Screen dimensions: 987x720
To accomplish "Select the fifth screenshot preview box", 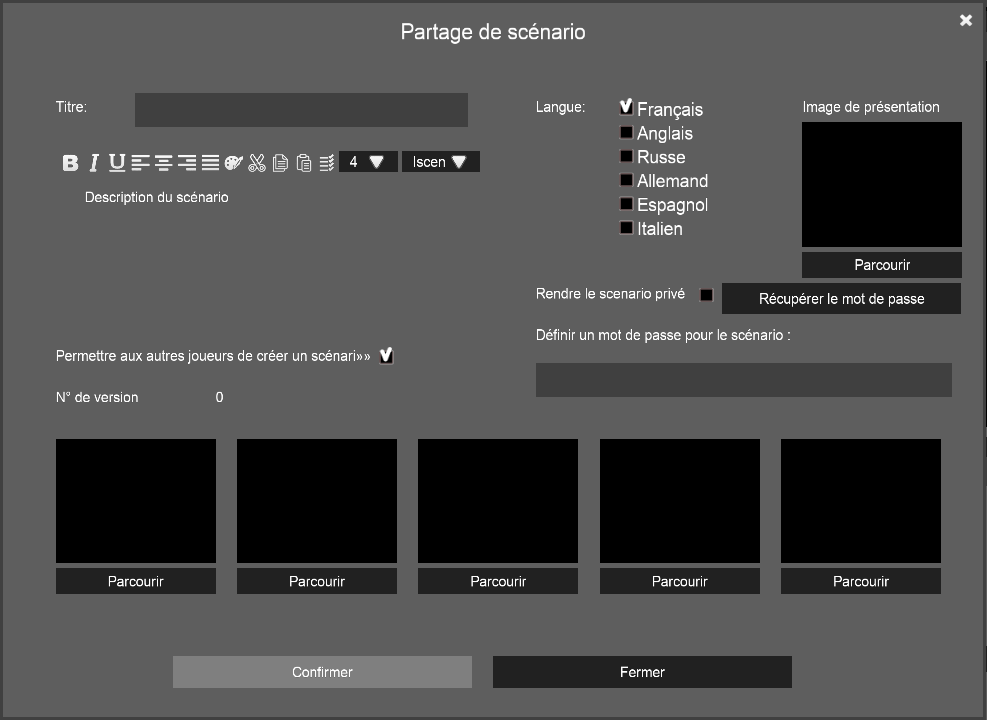I will pyautogui.click(x=860, y=501).
